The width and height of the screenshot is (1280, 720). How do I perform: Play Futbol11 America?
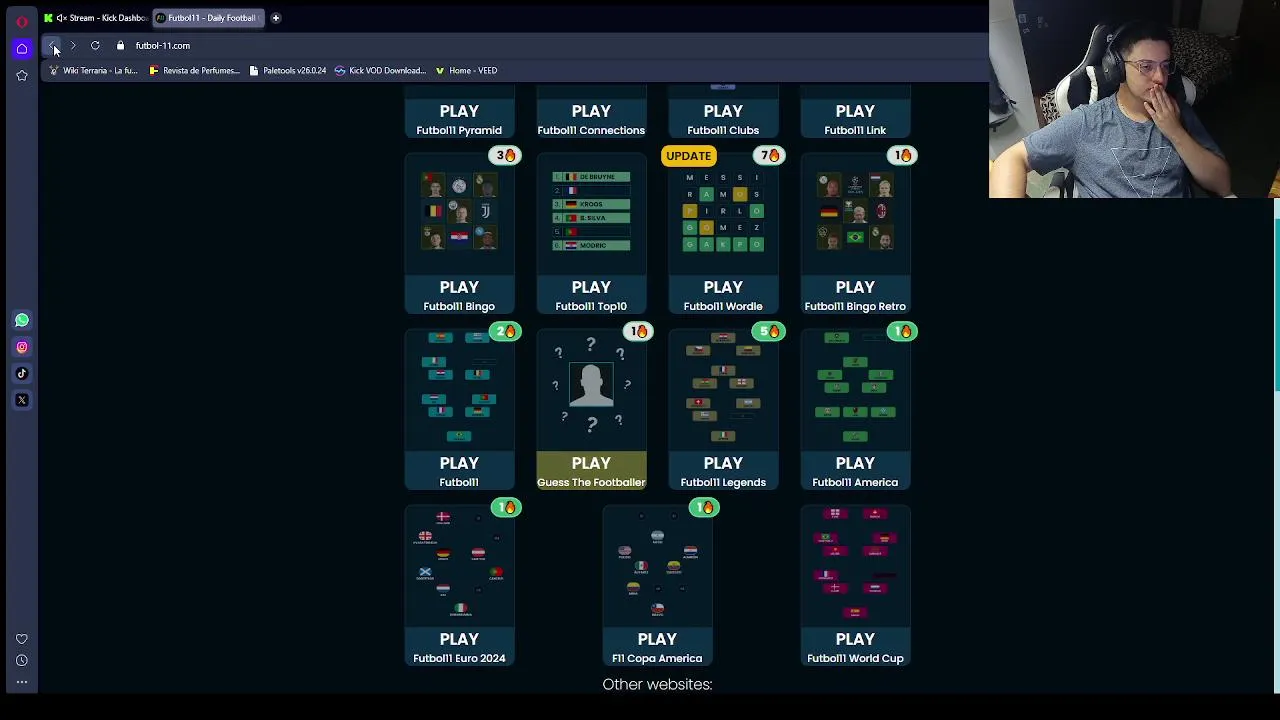click(855, 471)
